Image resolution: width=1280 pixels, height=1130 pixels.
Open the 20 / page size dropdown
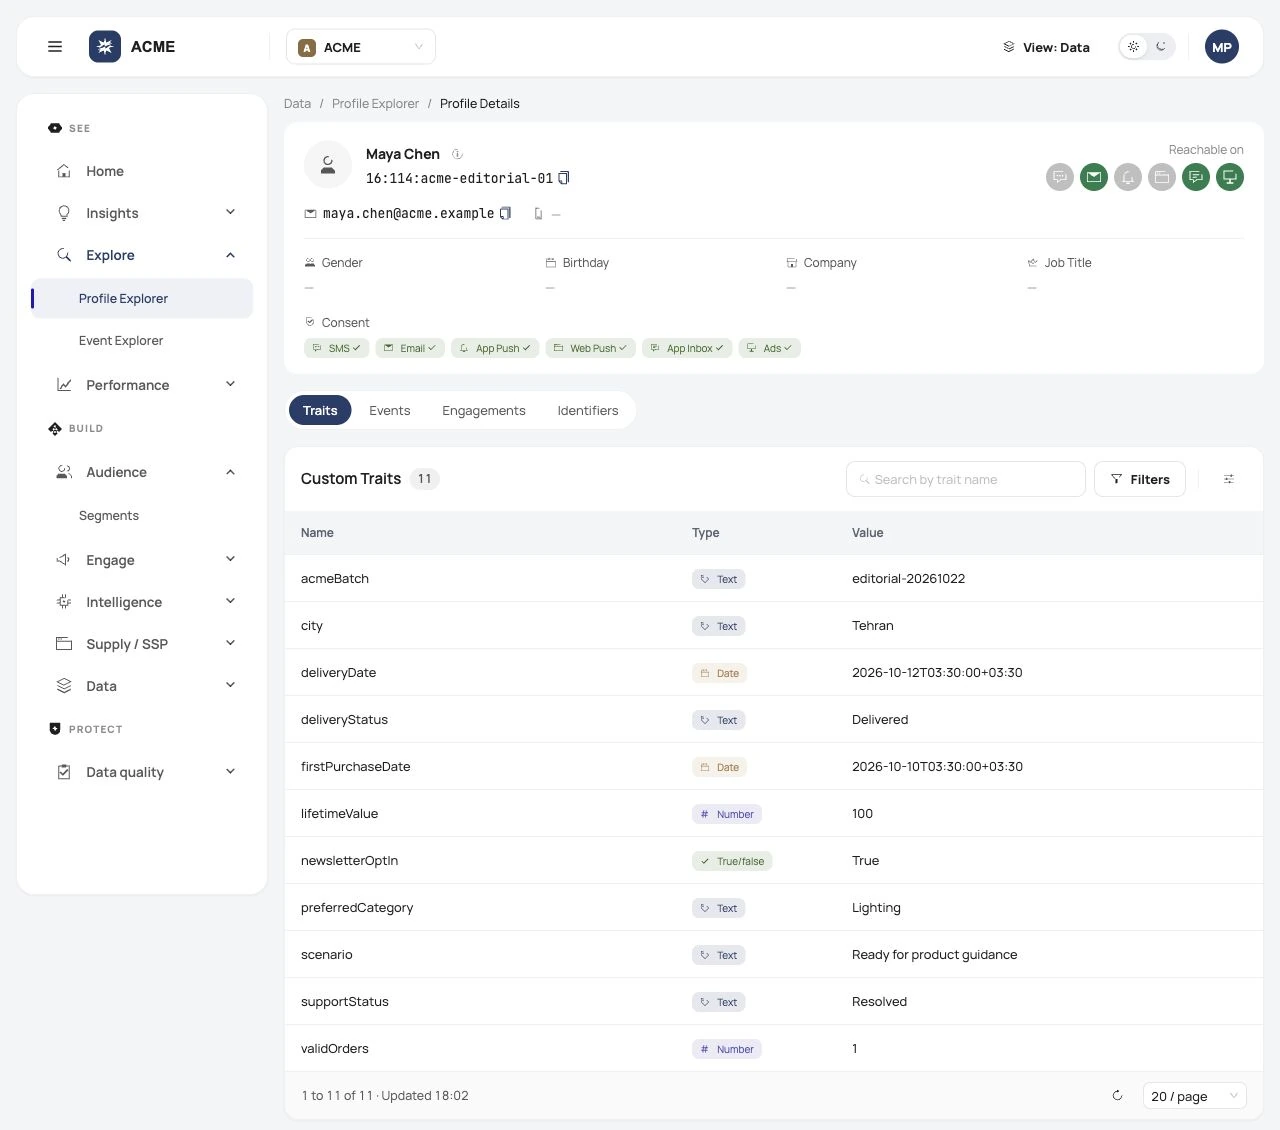1195,1096
